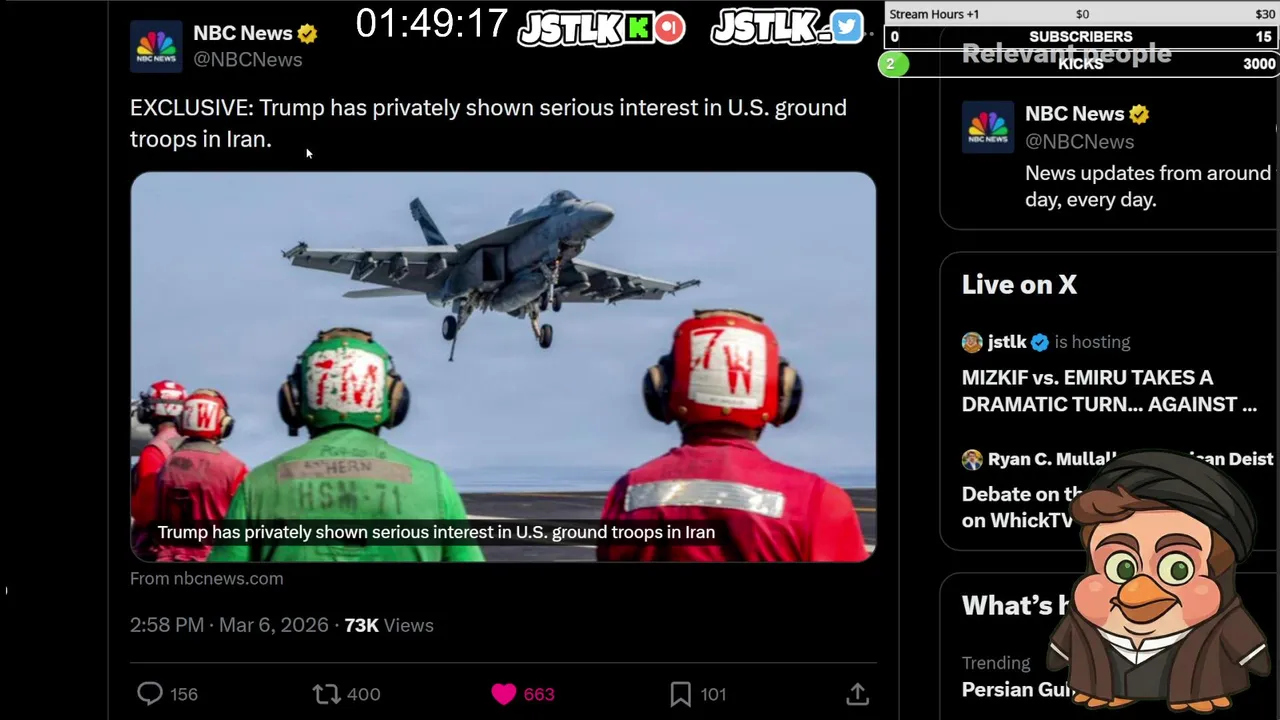This screenshot has height=720, width=1280.
Task: Repost the tweet with 400 reposts
Action: click(326, 694)
